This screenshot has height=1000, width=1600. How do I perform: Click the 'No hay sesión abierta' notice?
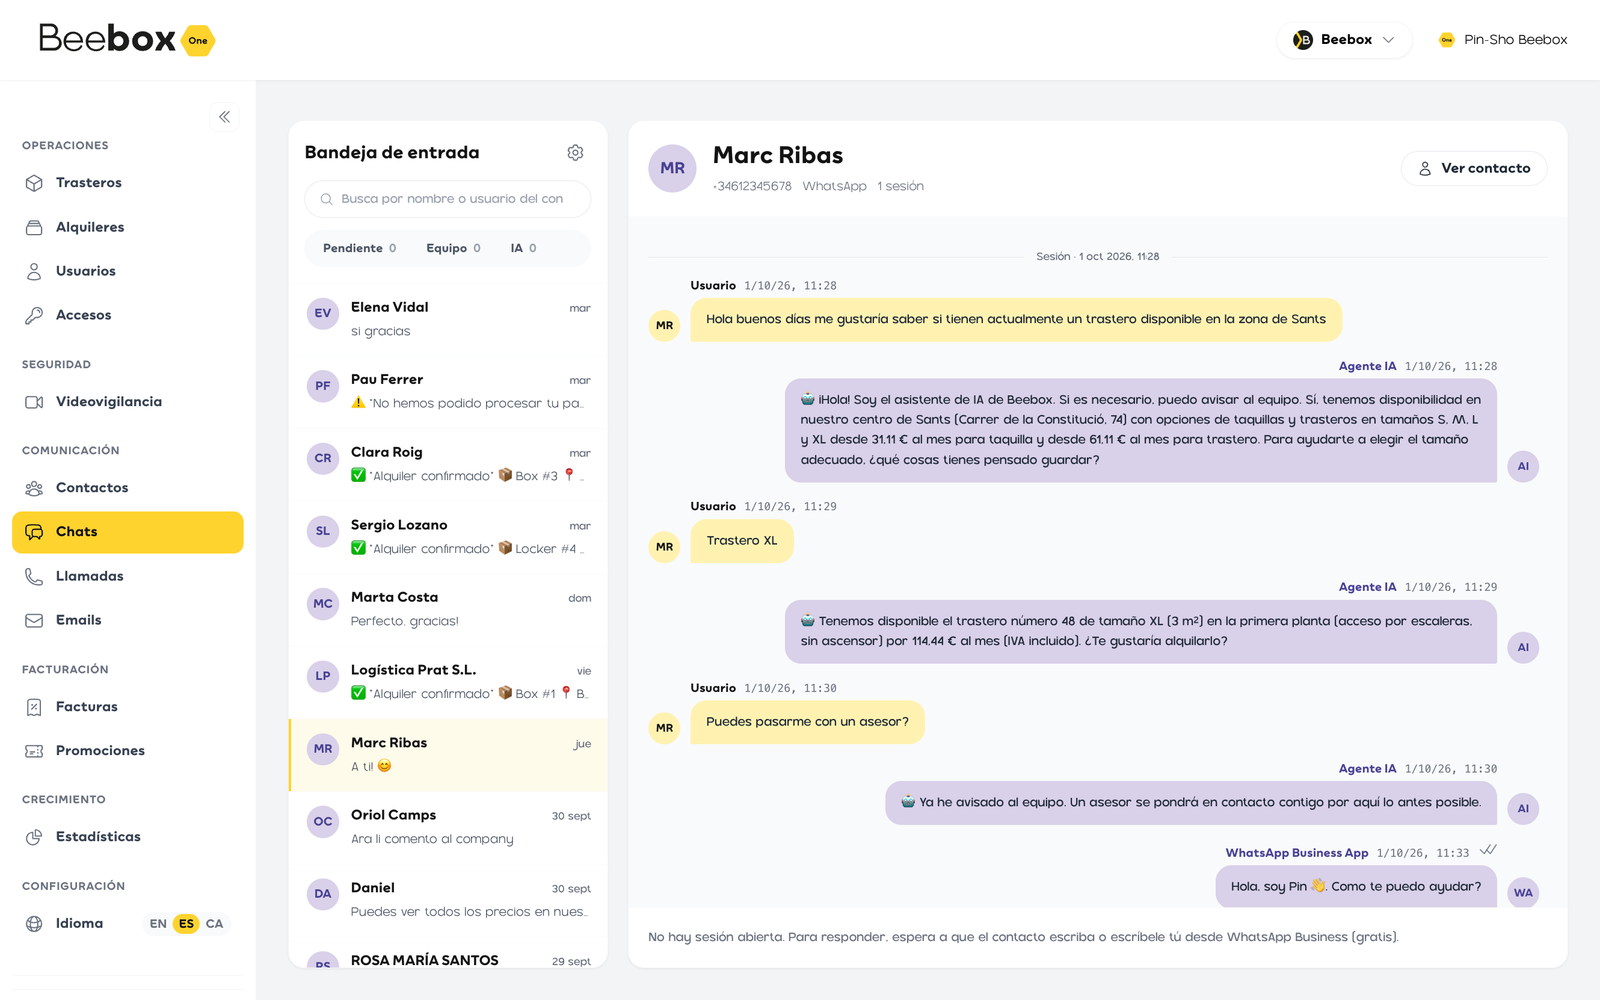pos(1023,937)
